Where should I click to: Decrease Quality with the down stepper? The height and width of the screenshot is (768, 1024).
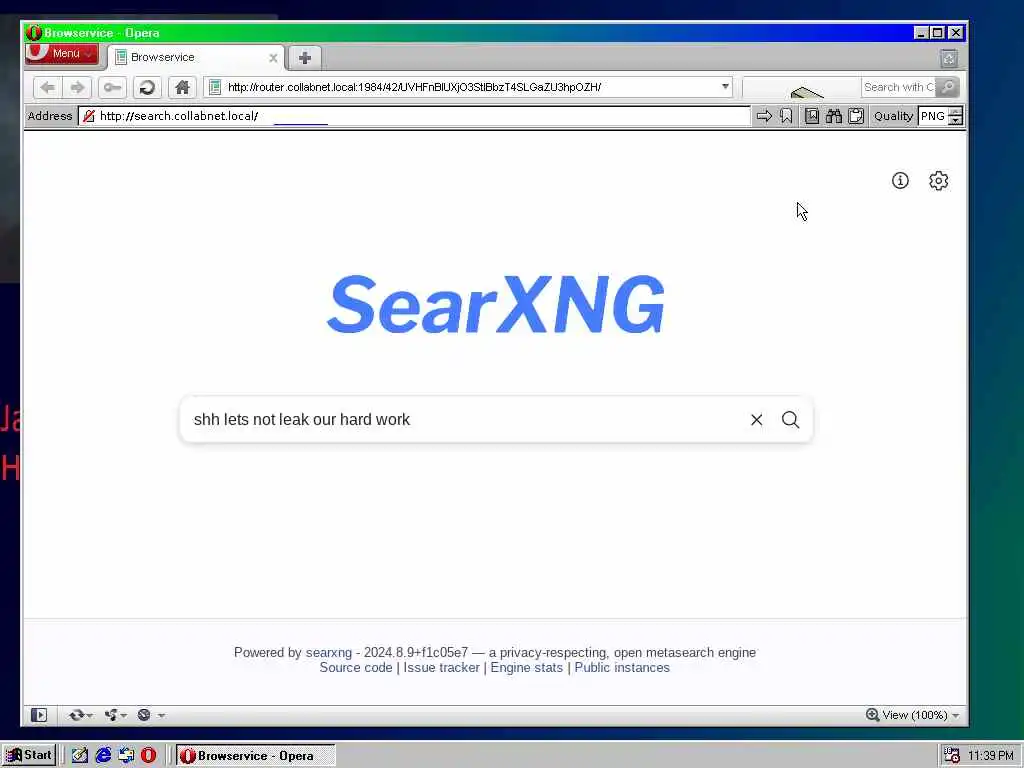click(x=955, y=121)
